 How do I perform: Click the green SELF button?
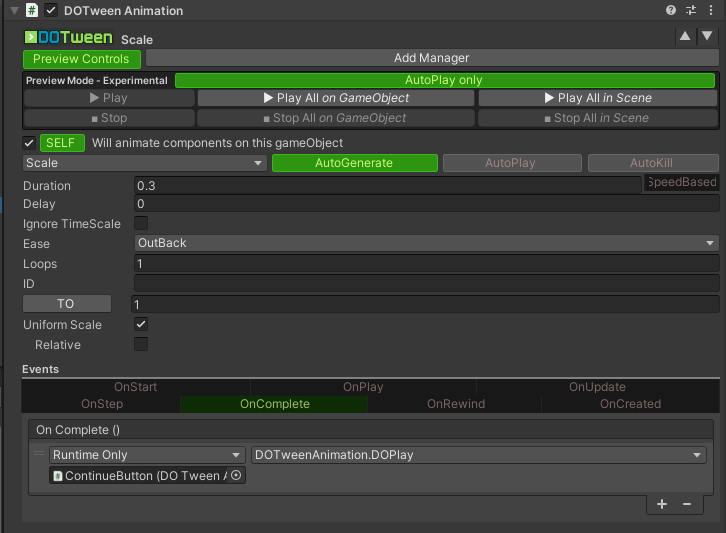click(x=63, y=143)
